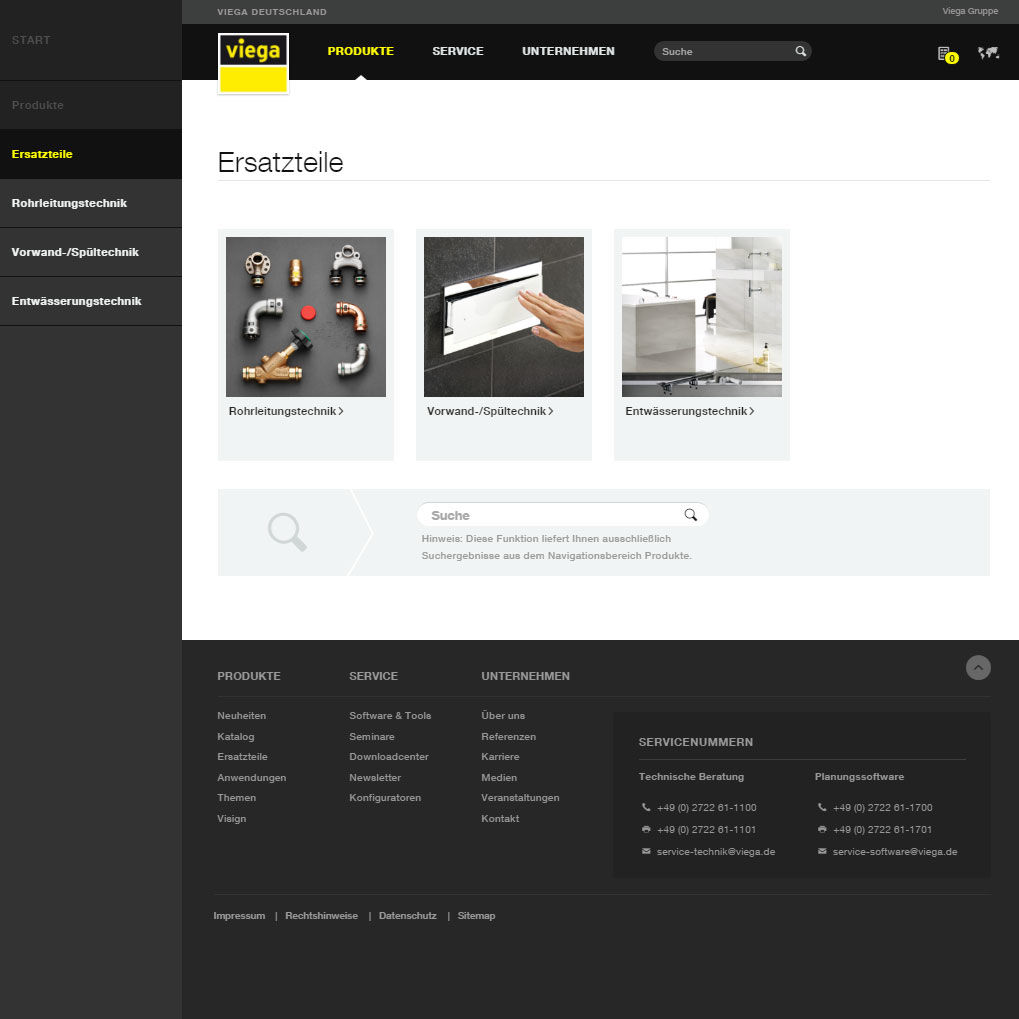Open Themen in the footer
1019x1019 pixels.
pyautogui.click(x=236, y=797)
